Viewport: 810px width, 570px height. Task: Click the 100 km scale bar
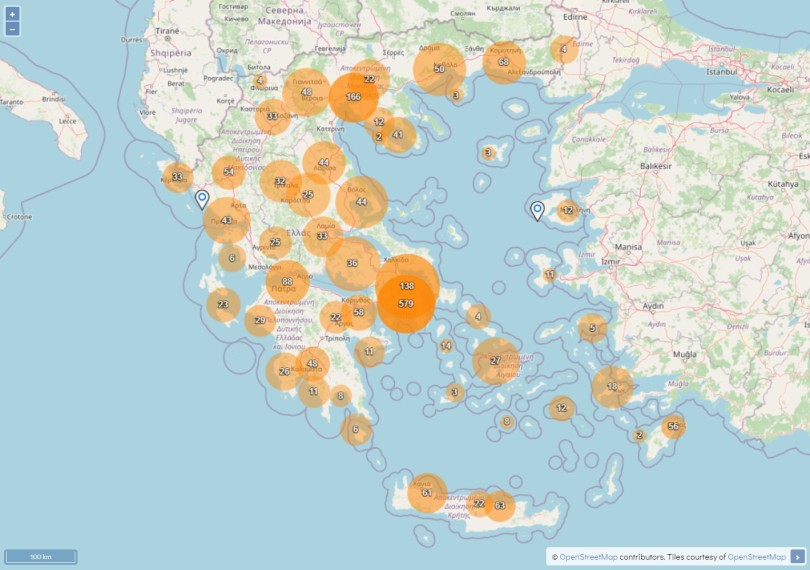(x=41, y=557)
